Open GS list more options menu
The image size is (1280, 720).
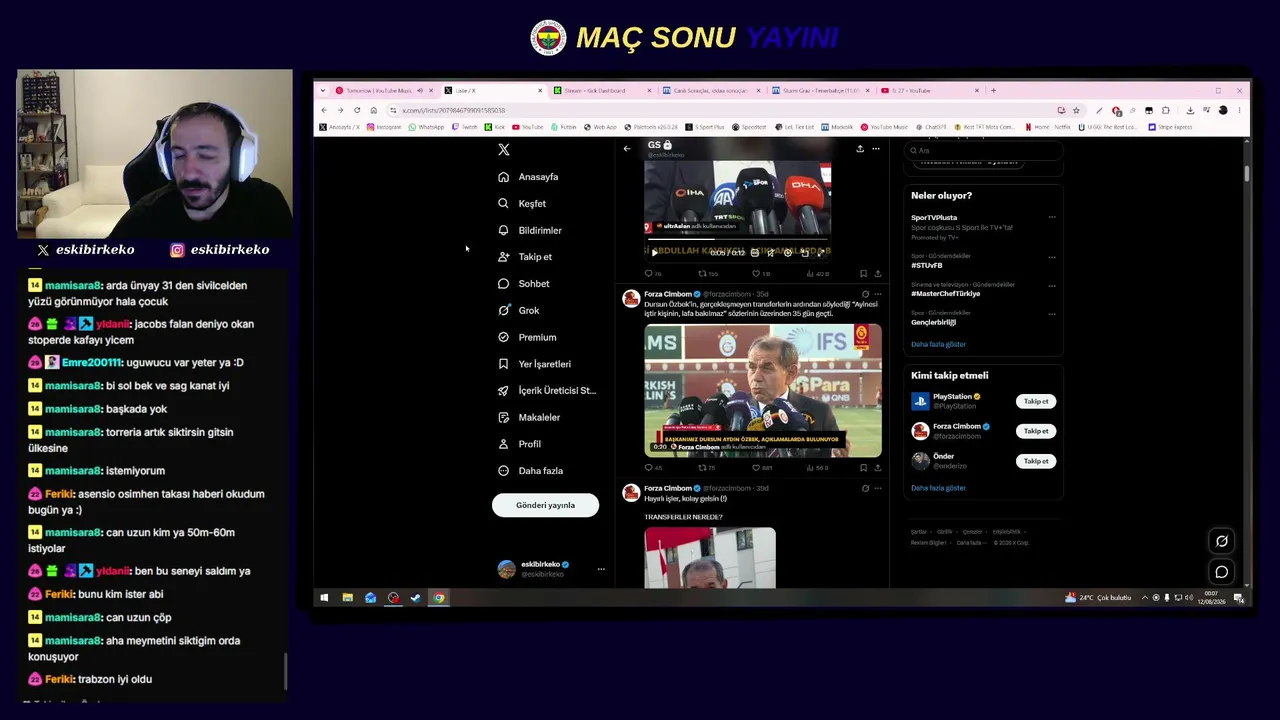pyautogui.click(x=876, y=149)
